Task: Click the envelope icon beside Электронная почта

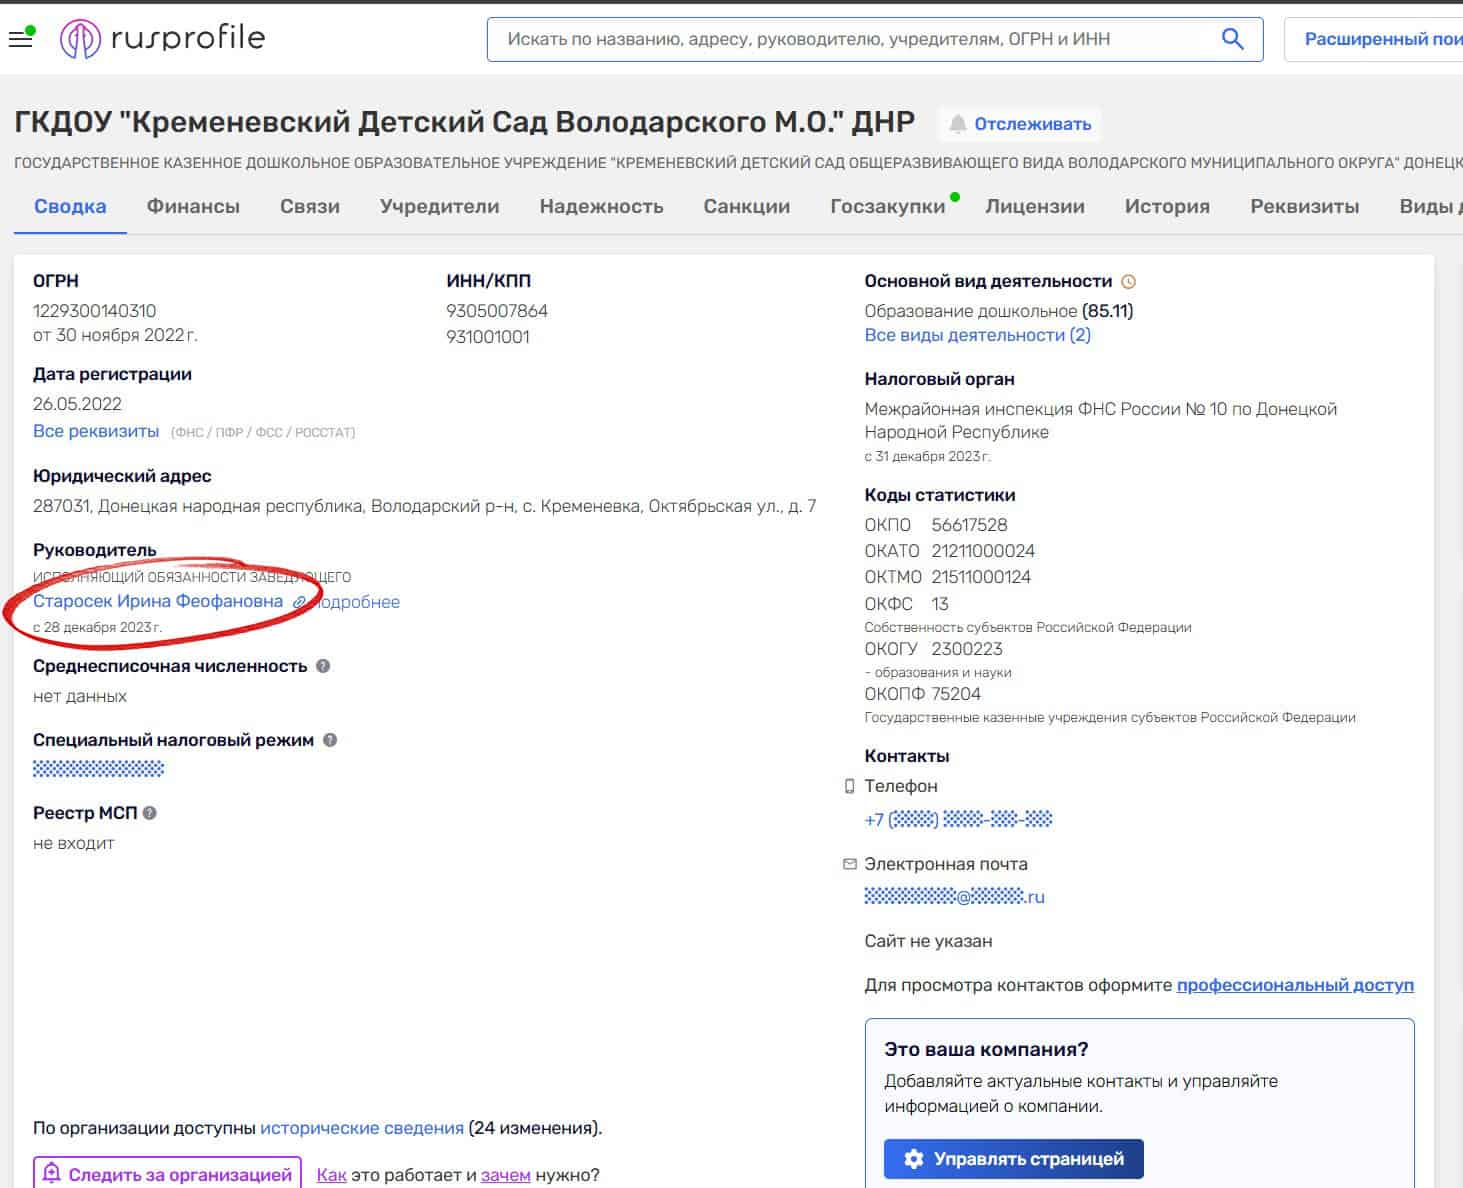Action: click(x=850, y=864)
